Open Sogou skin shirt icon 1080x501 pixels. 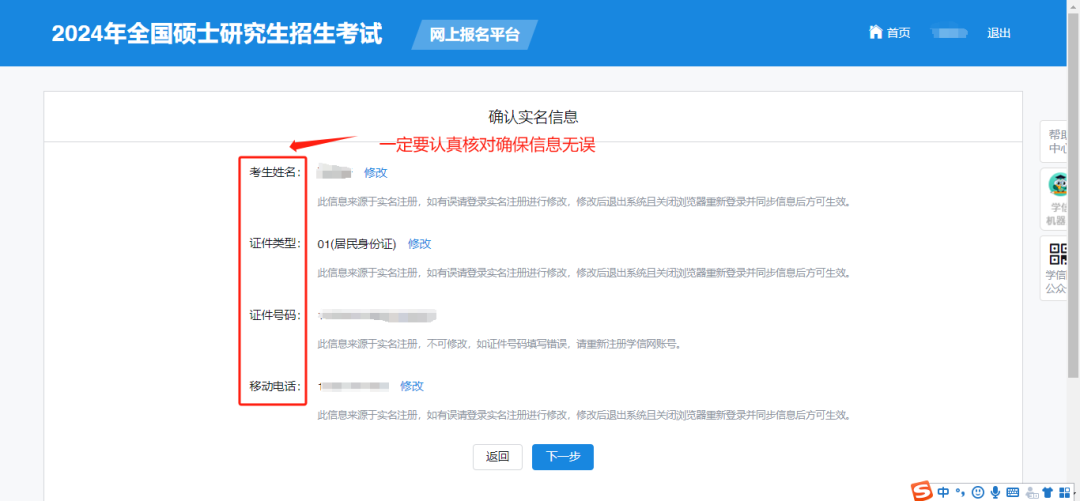pyautogui.click(x=1047, y=492)
